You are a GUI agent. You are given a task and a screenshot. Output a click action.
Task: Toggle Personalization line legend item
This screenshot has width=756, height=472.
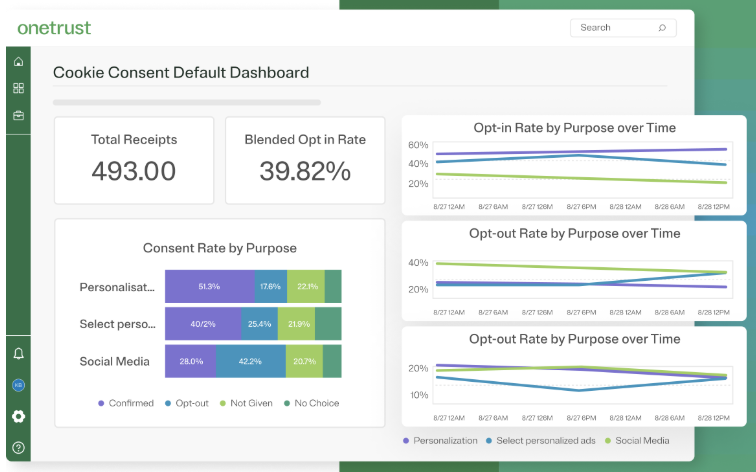(x=439, y=440)
